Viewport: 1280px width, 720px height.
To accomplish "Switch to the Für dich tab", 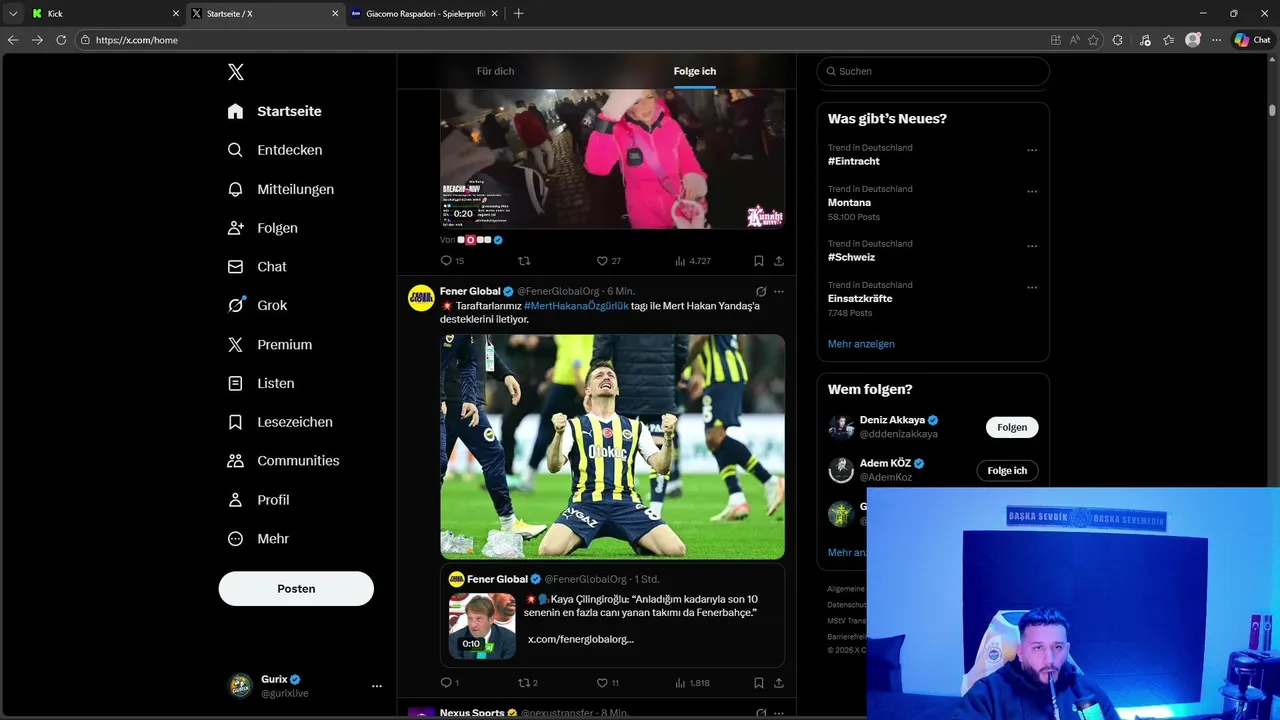I will pos(495,71).
